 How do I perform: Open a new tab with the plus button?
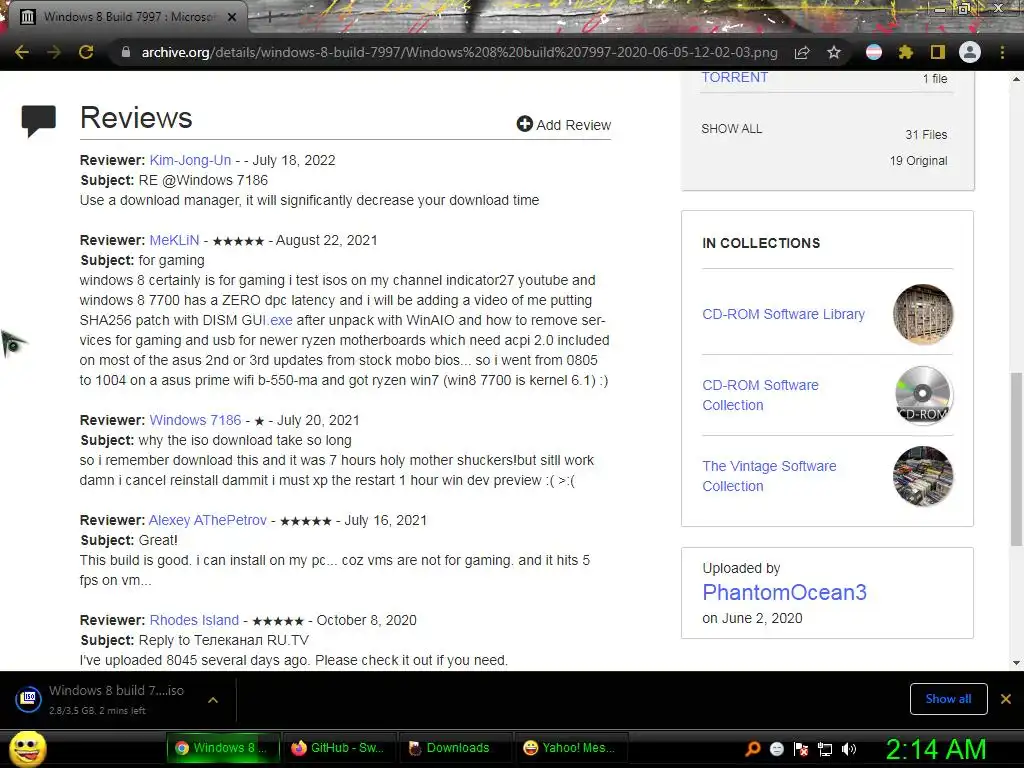pyautogui.click(x=269, y=17)
